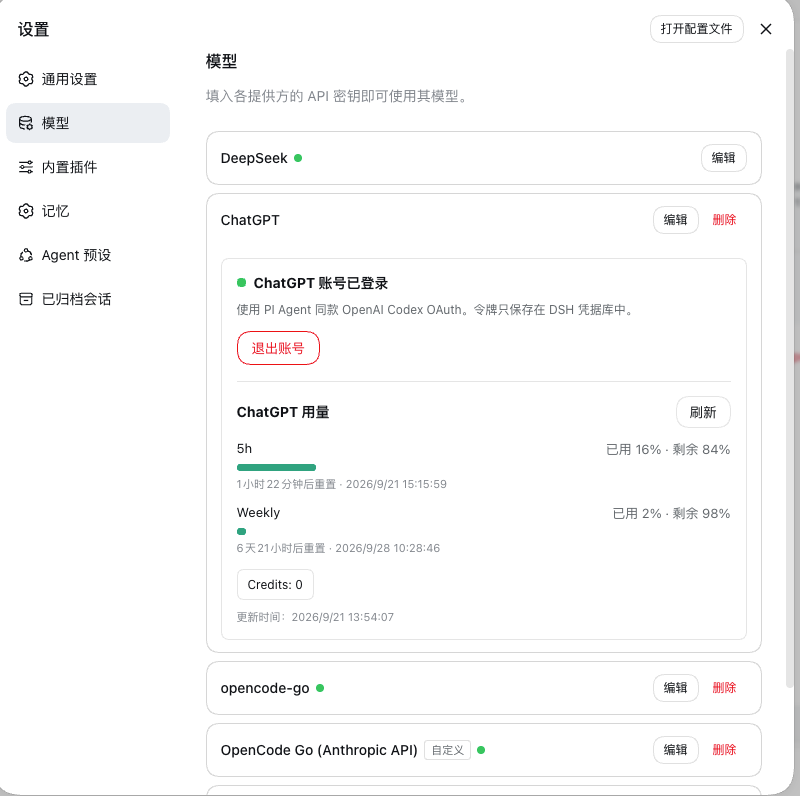Click OpenCode Go (Anthropic API) status dot
Image resolution: width=800 pixels, height=796 pixels.
pyautogui.click(x=481, y=750)
